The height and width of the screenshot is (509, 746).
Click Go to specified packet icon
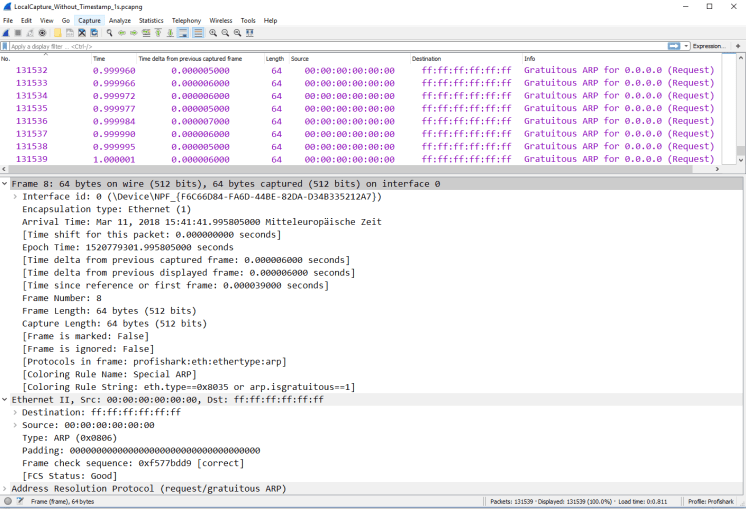click(146, 33)
